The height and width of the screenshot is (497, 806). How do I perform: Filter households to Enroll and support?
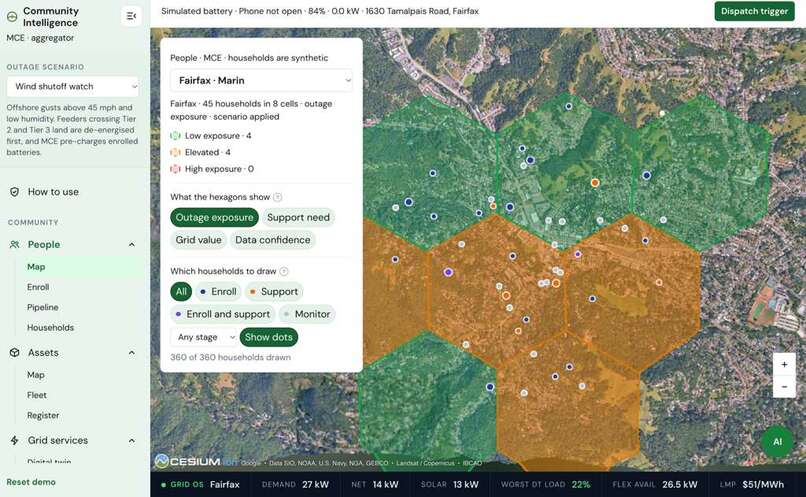(223, 314)
